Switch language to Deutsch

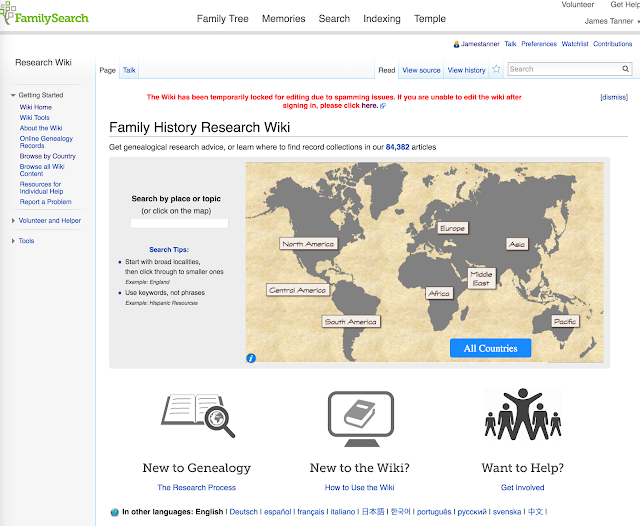click(x=244, y=512)
